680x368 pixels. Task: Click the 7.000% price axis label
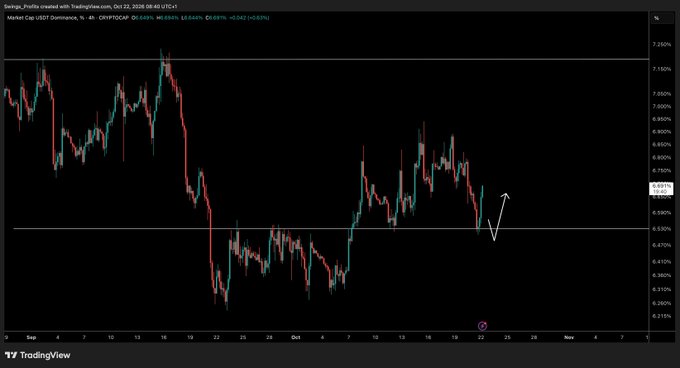tap(661, 107)
